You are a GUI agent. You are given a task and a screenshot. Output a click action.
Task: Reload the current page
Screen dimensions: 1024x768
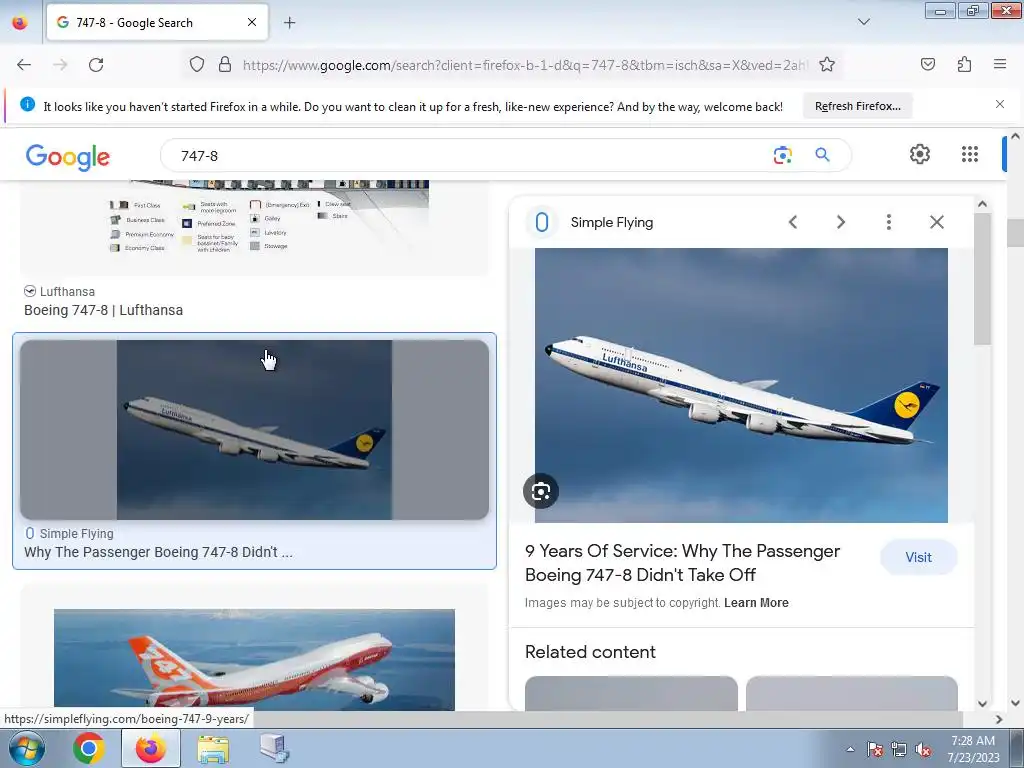[x=96, y=65]
